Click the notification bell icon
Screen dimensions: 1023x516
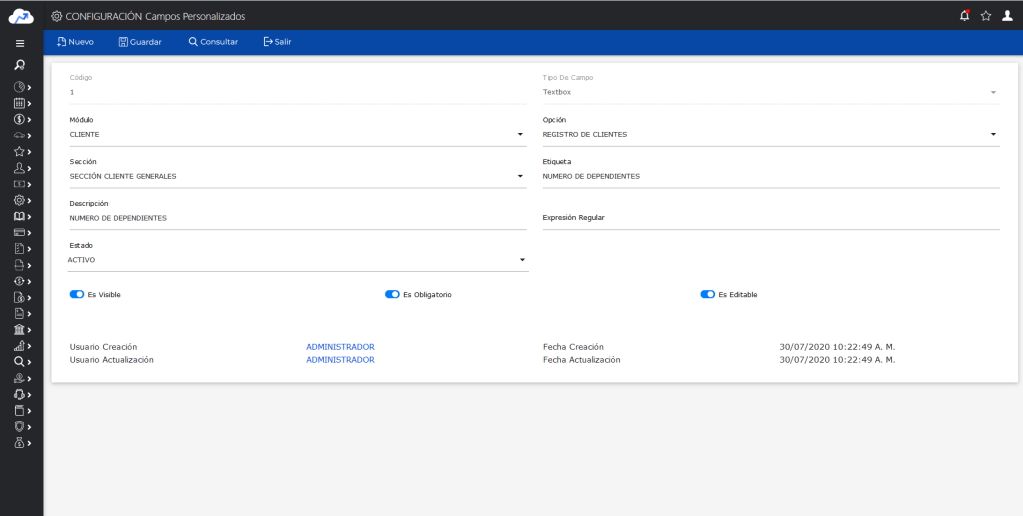pos(964,16)
